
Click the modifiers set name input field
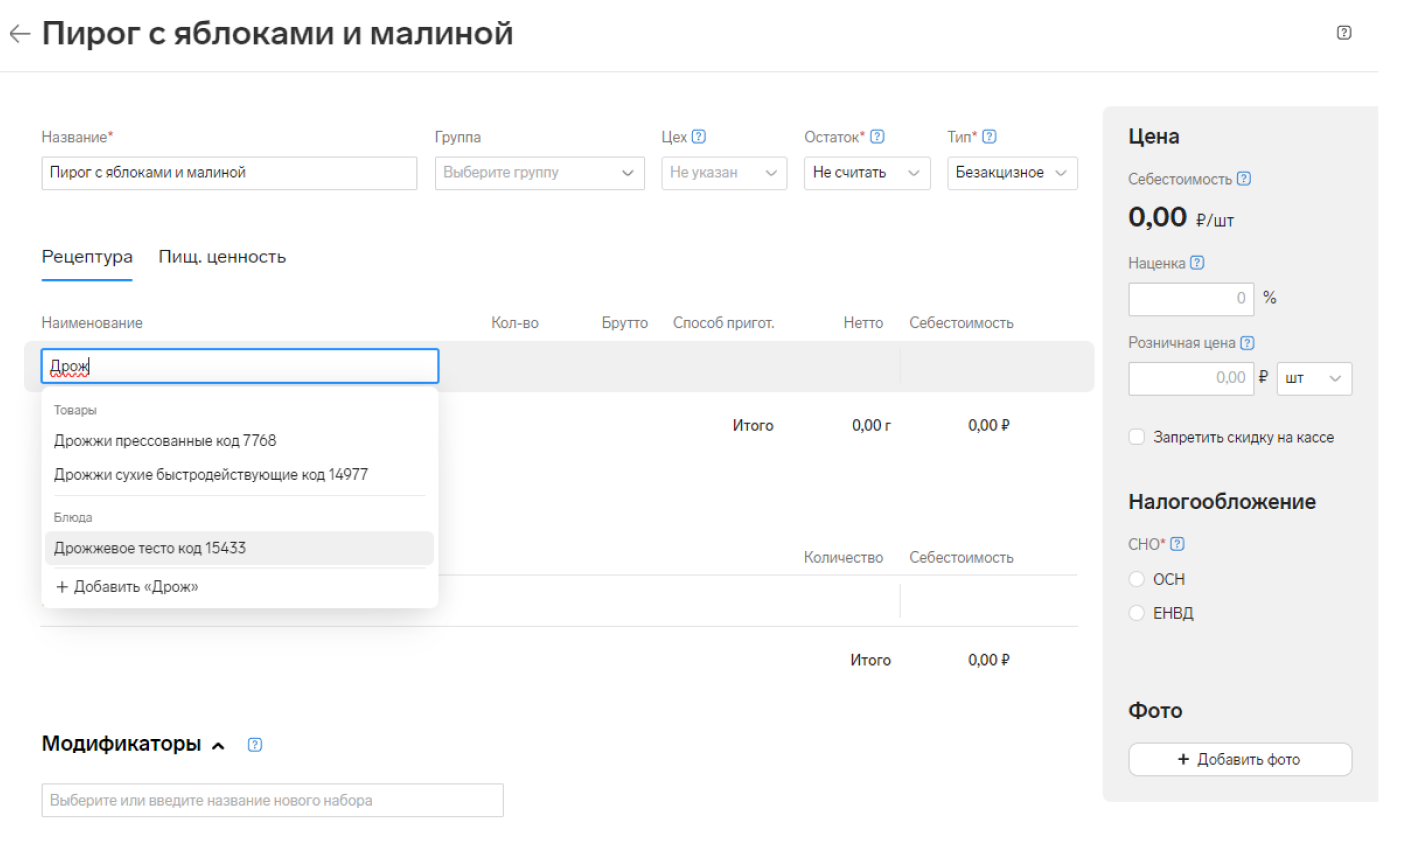coord(272,800)
